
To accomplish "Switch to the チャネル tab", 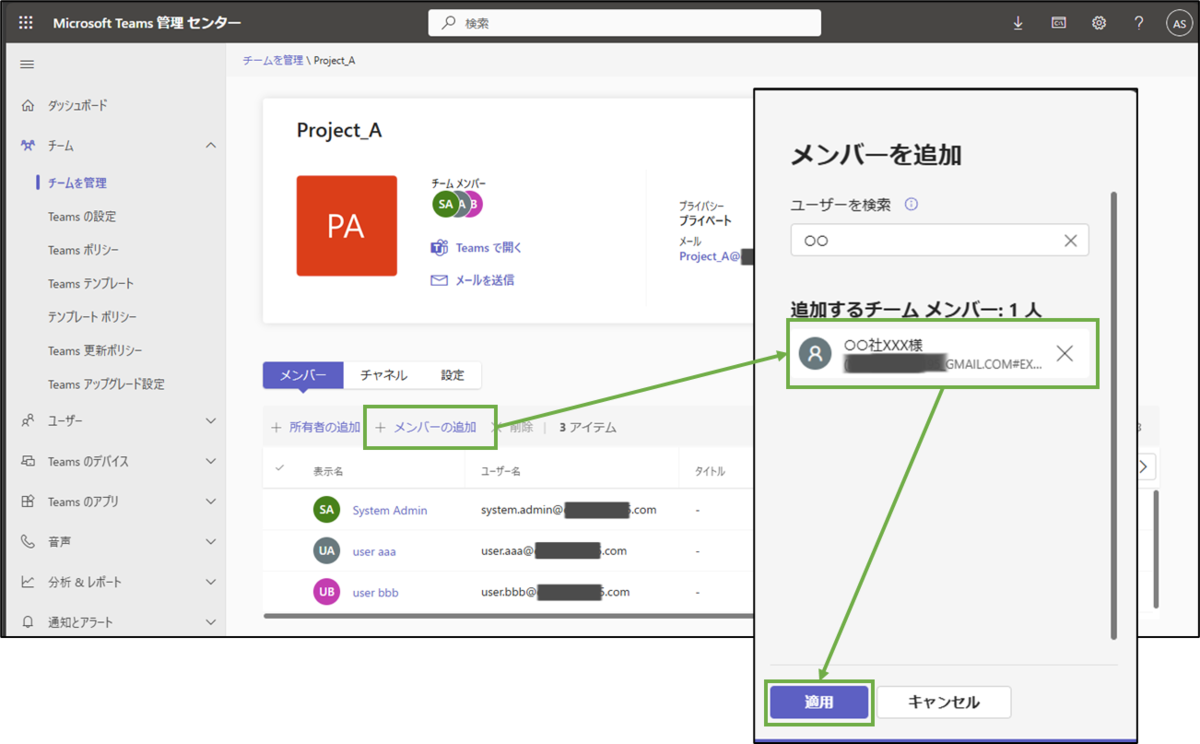I will 384,375.
